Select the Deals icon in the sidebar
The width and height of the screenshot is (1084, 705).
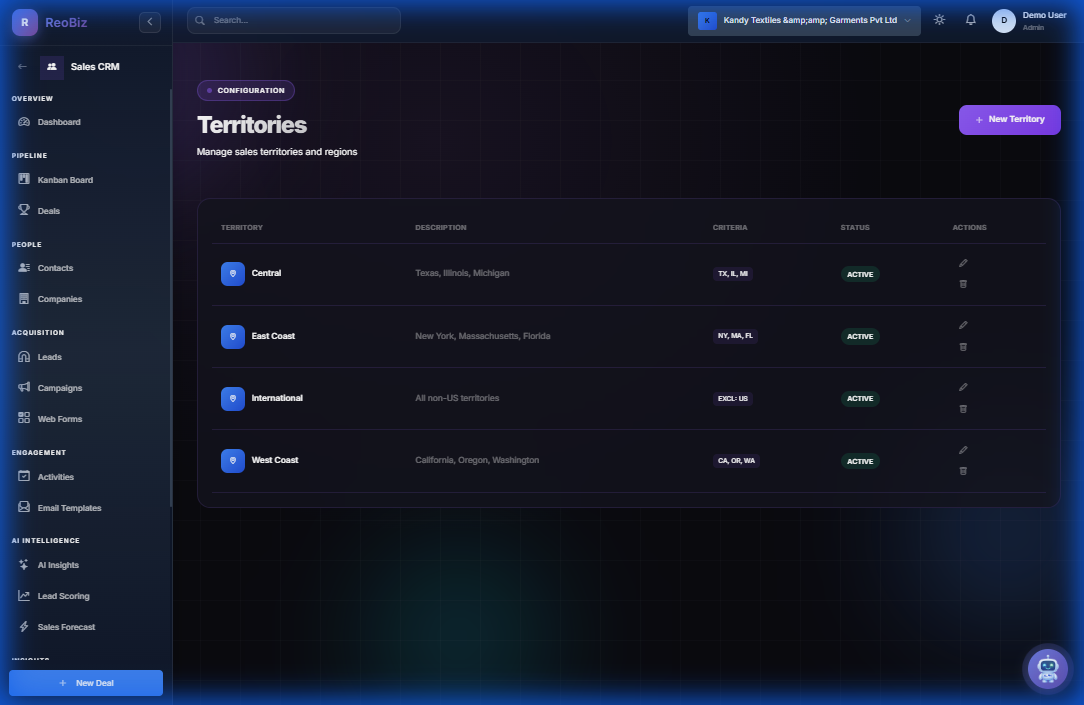tap(27, 210)
